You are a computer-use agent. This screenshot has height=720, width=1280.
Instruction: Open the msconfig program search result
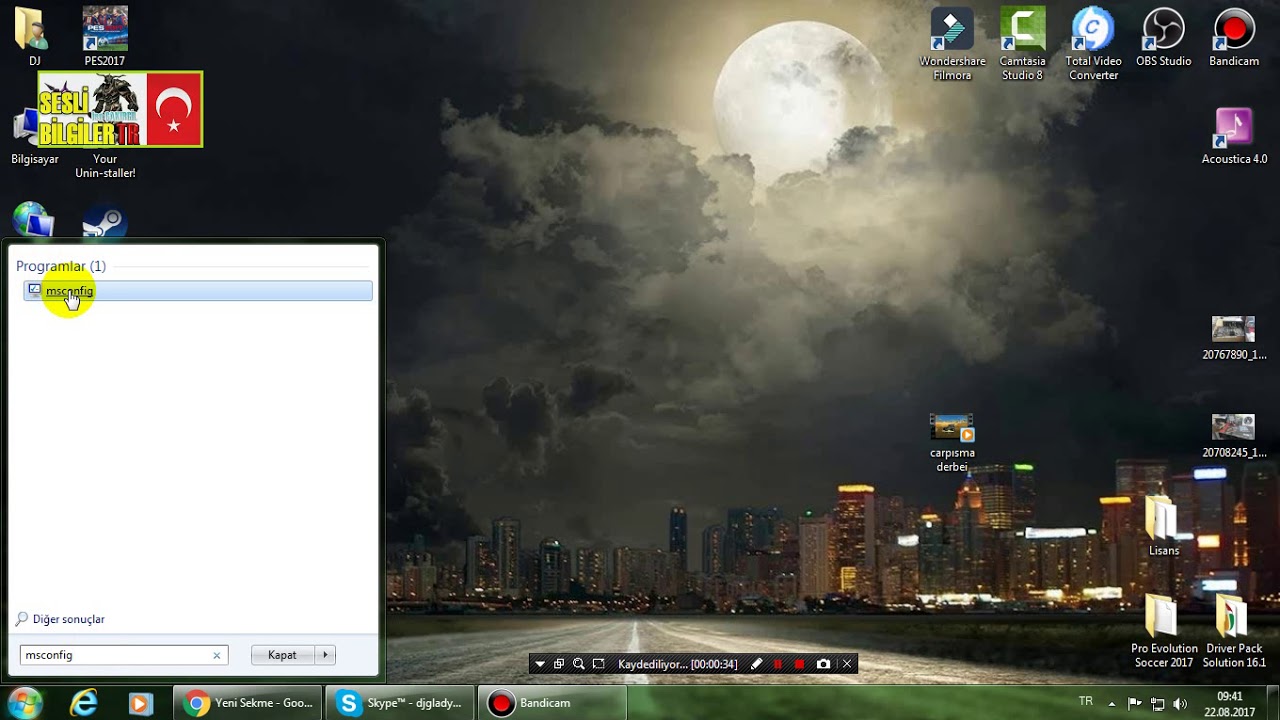[69, 291]
